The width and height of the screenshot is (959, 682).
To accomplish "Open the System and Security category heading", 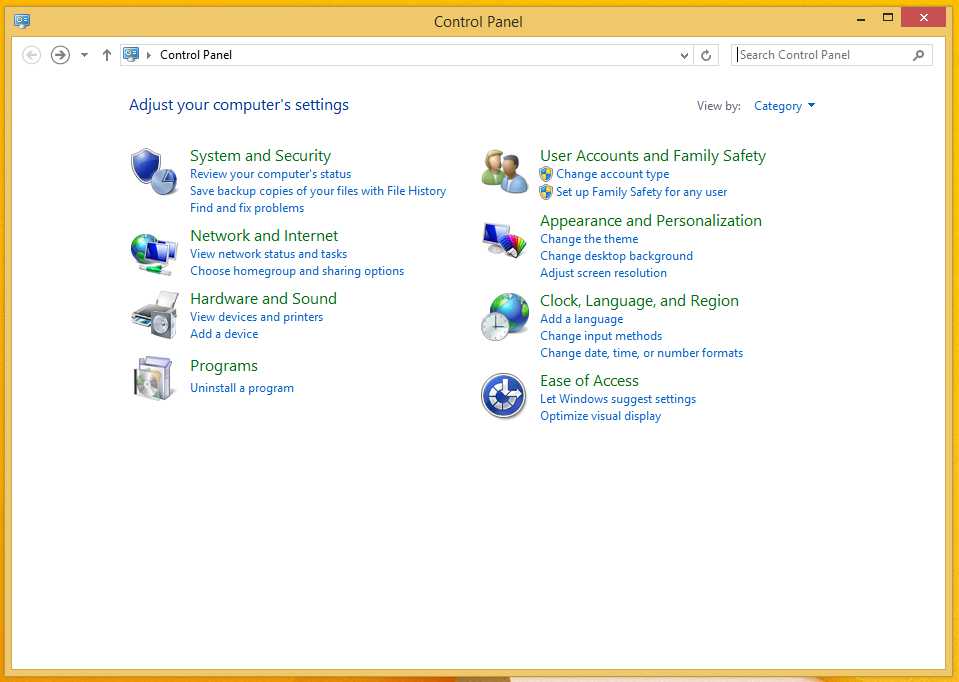I will pyautogui.click(x=260, y=156).
